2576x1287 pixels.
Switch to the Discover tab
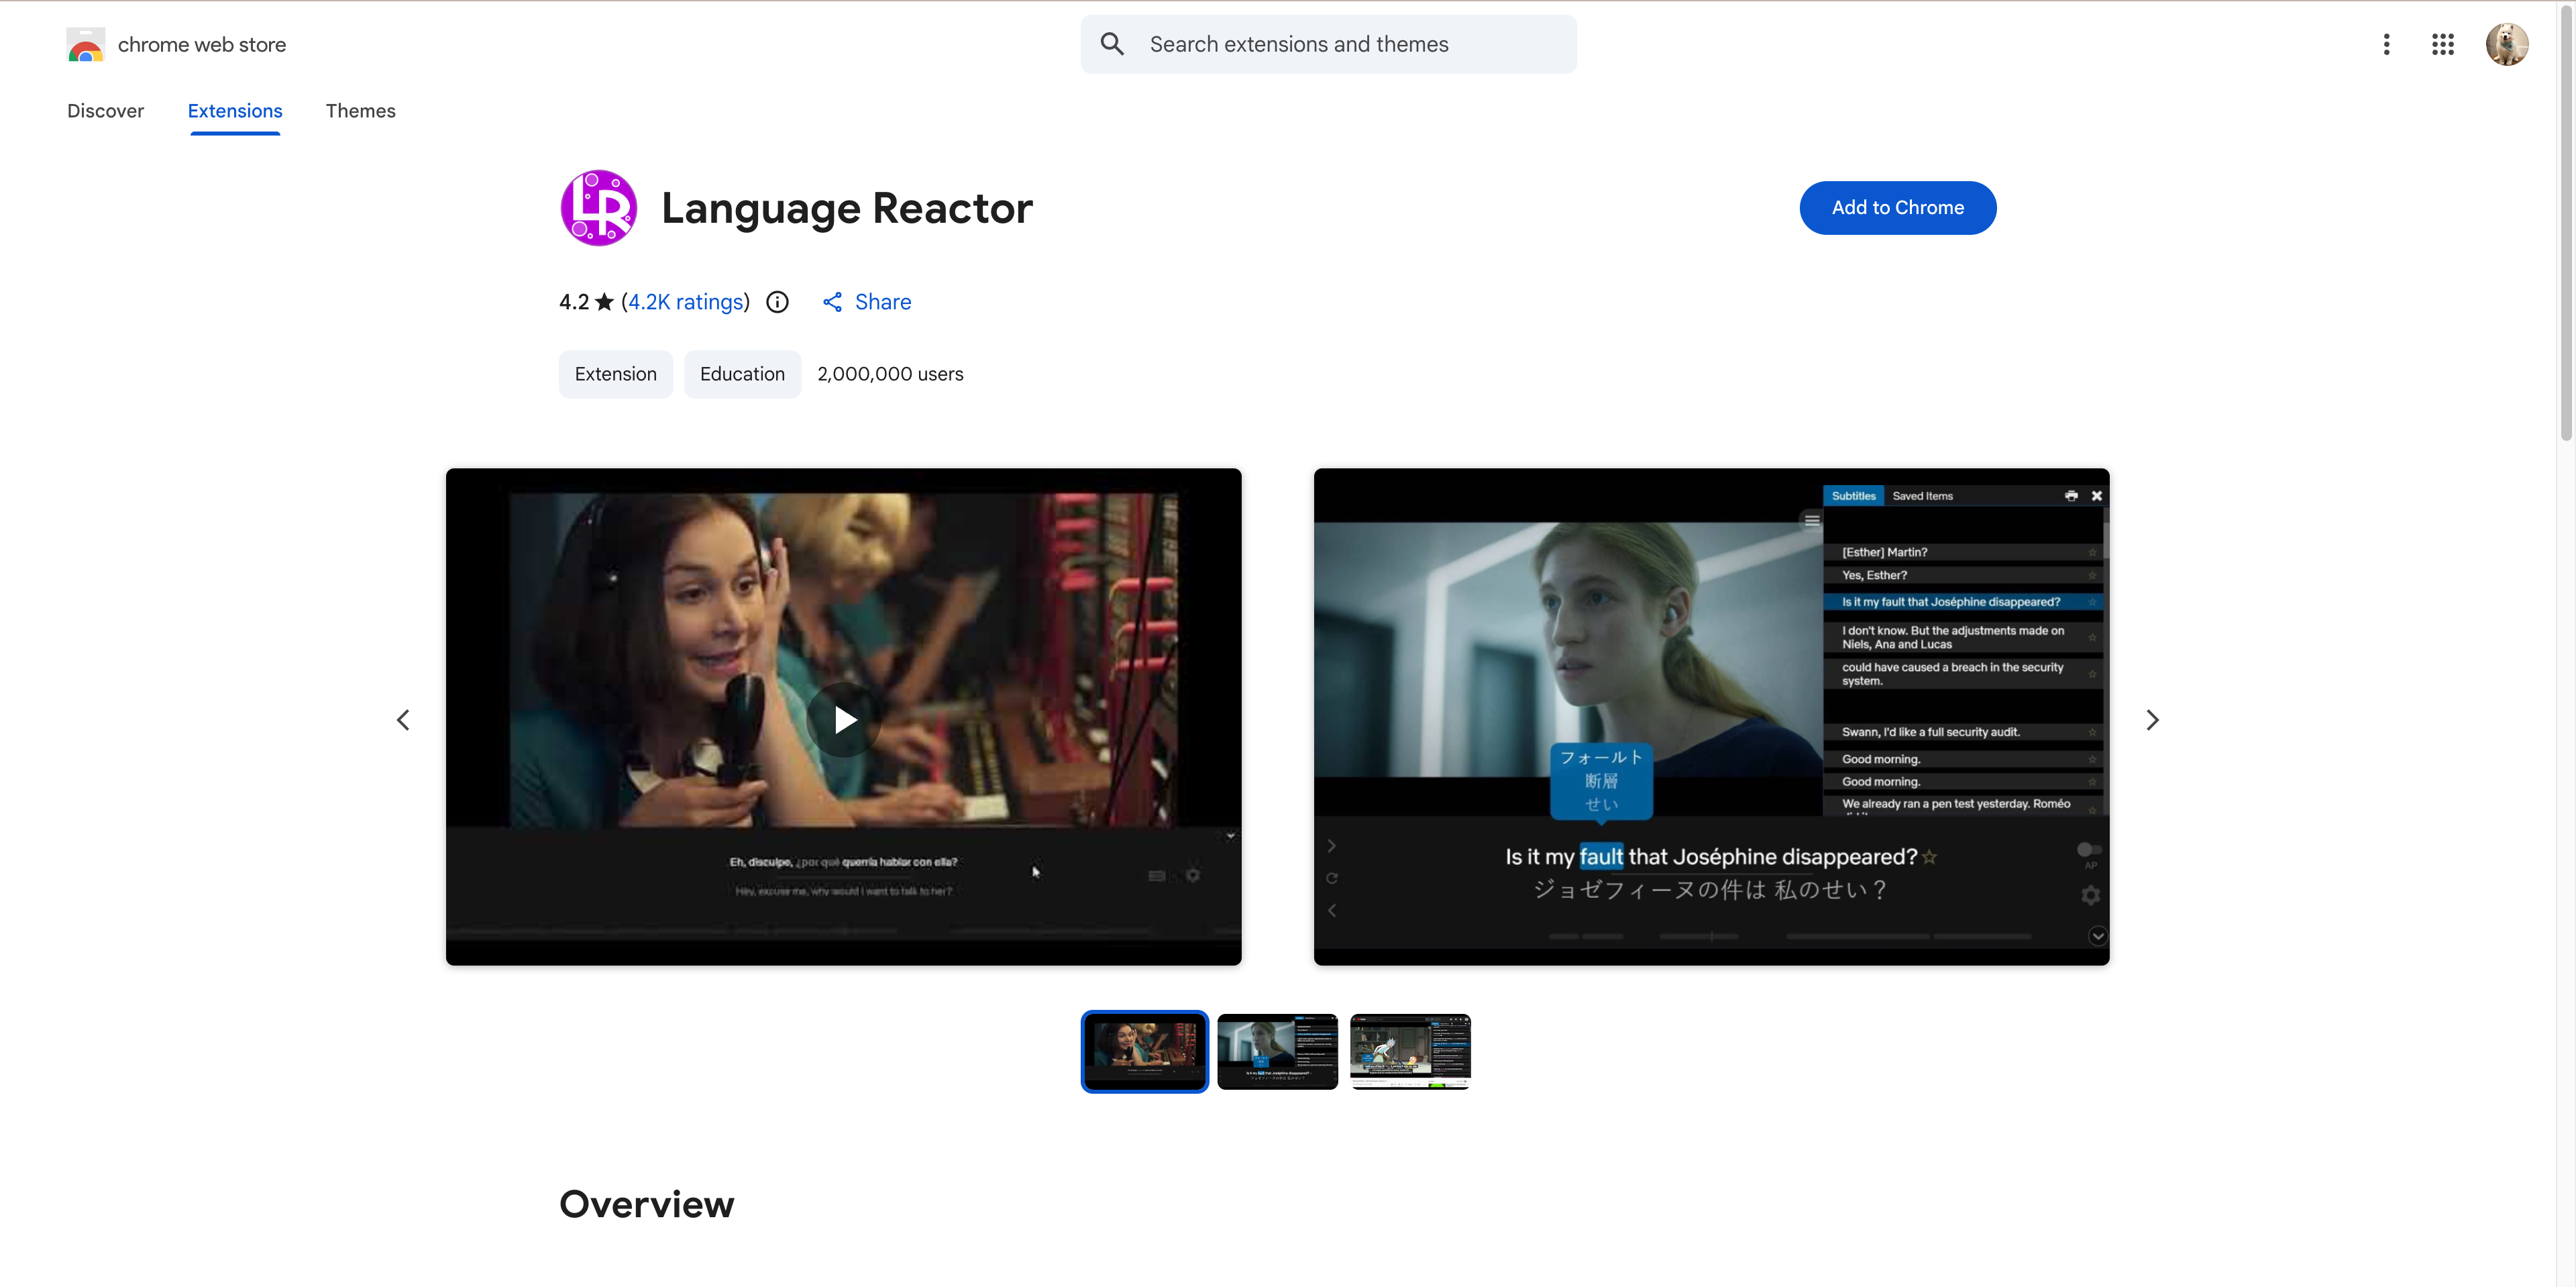coord(105,111)
